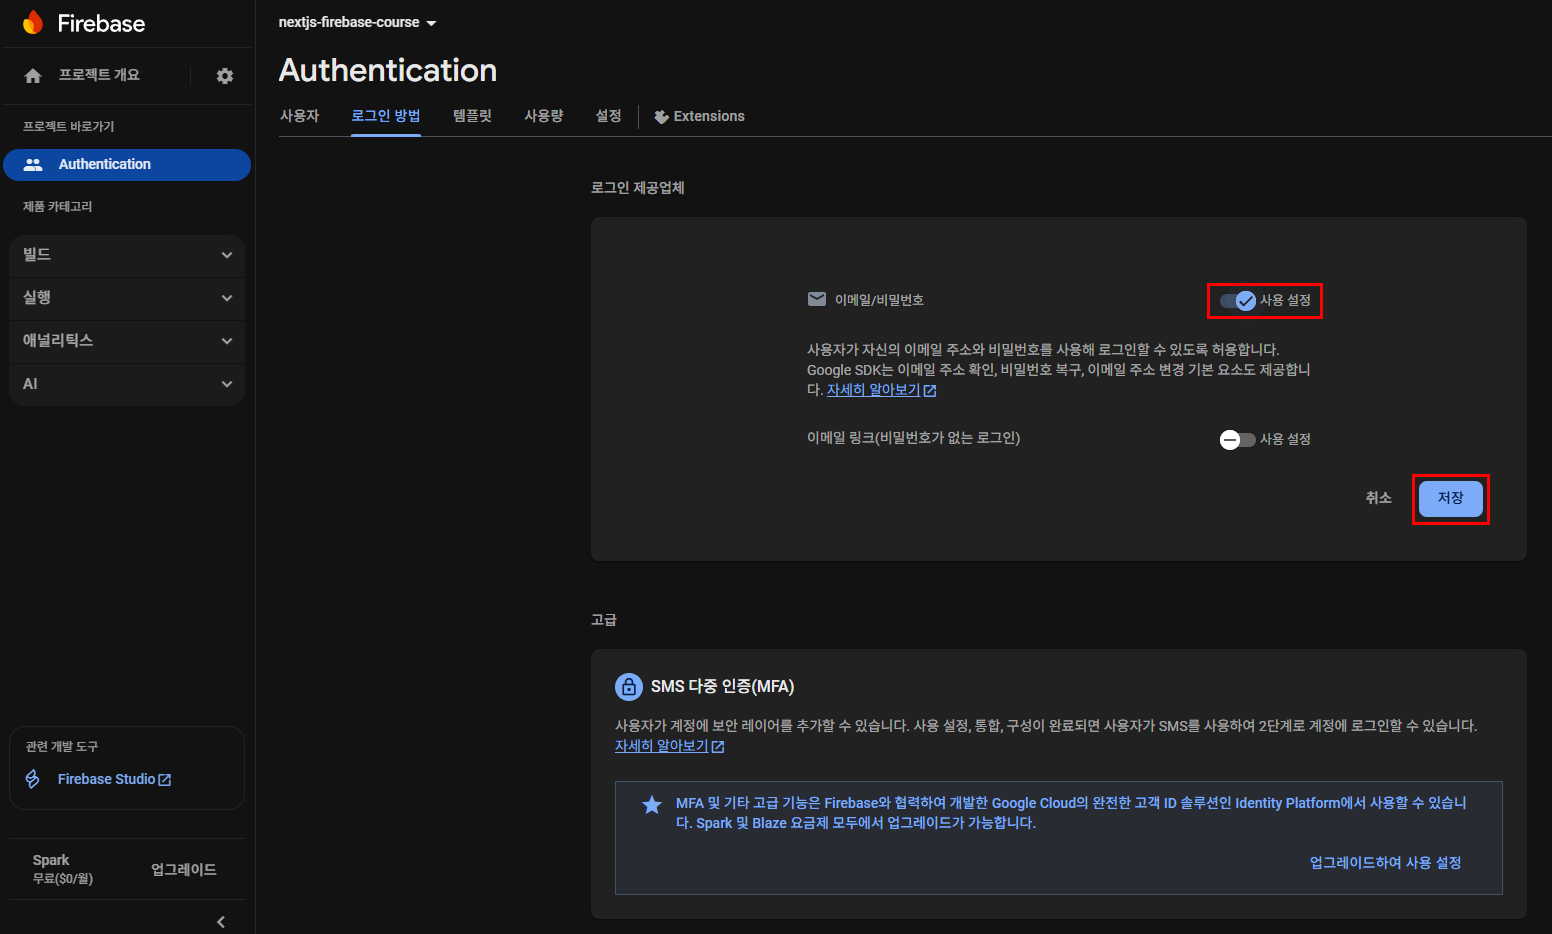Click the Firebase flame logo

coord(33,23)
